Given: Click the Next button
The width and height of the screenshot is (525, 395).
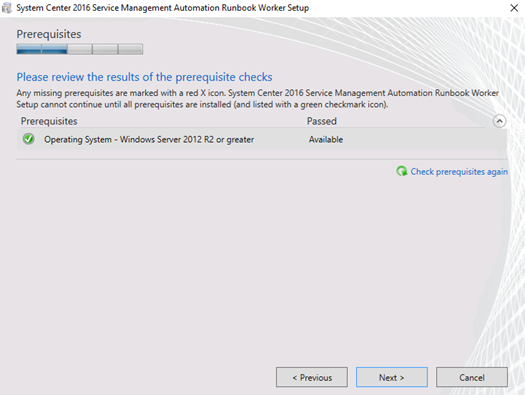Looking at the screenshot, I should tap(392, 377).
